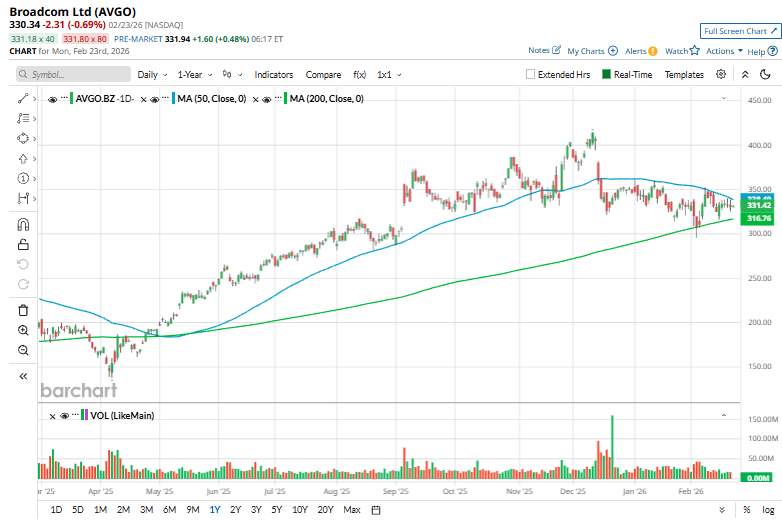This screenshot has width=782, height=520.
Task: Open the Daily frequency dropdown
Action: 152,74
